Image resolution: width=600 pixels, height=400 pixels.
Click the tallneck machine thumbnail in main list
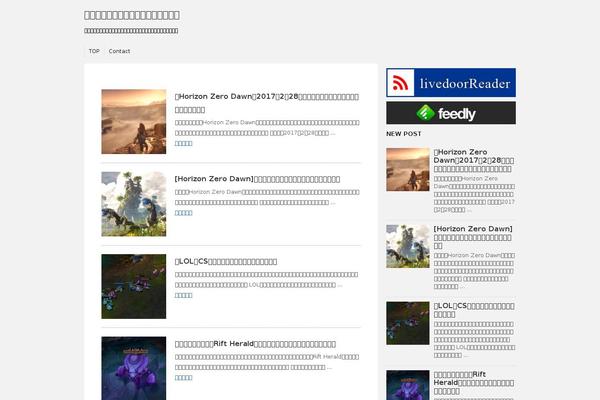[x=134, y=204]
